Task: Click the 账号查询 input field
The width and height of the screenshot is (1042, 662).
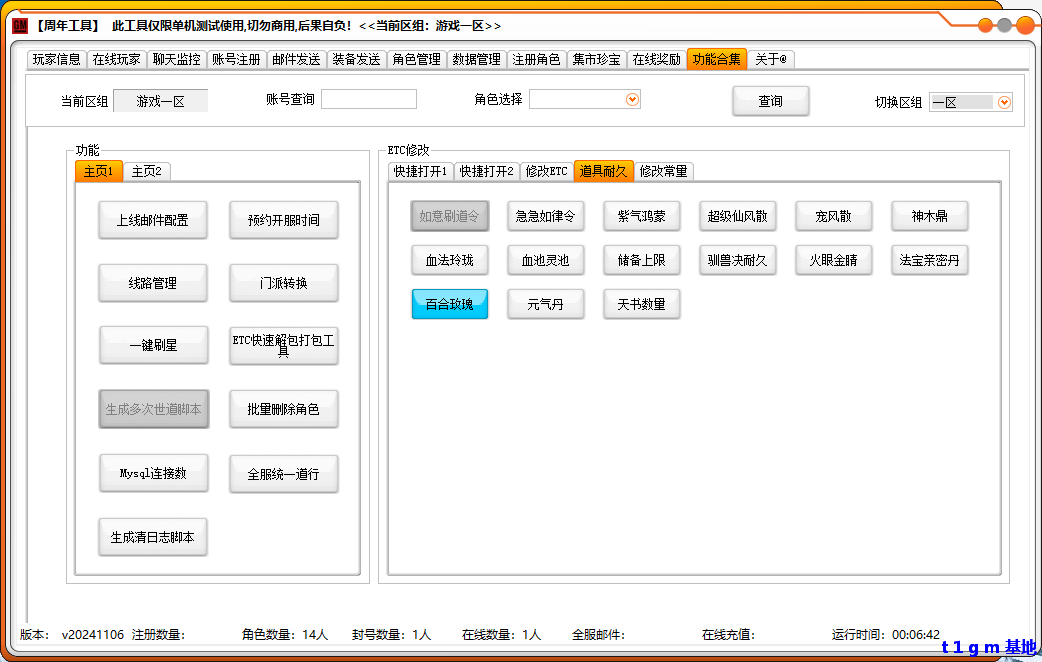Action: (368, 99)
